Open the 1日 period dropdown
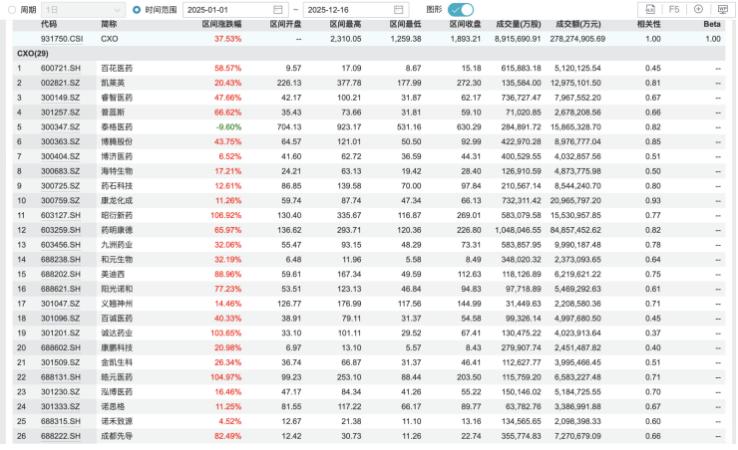Screen dimensions: 738x450 click(83, 9)
